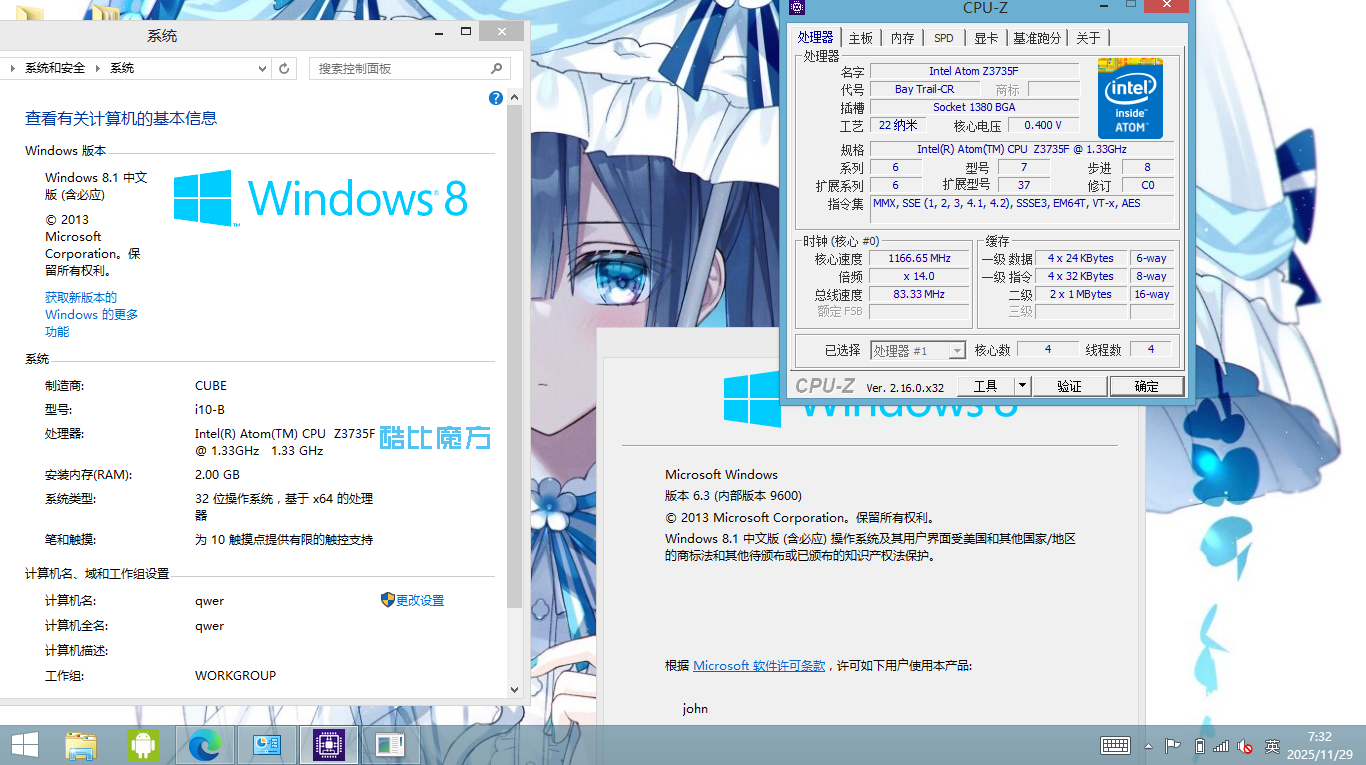1366x765 pixels.
Task: Open the blue help question mark icon
Action: coord(496,98)
